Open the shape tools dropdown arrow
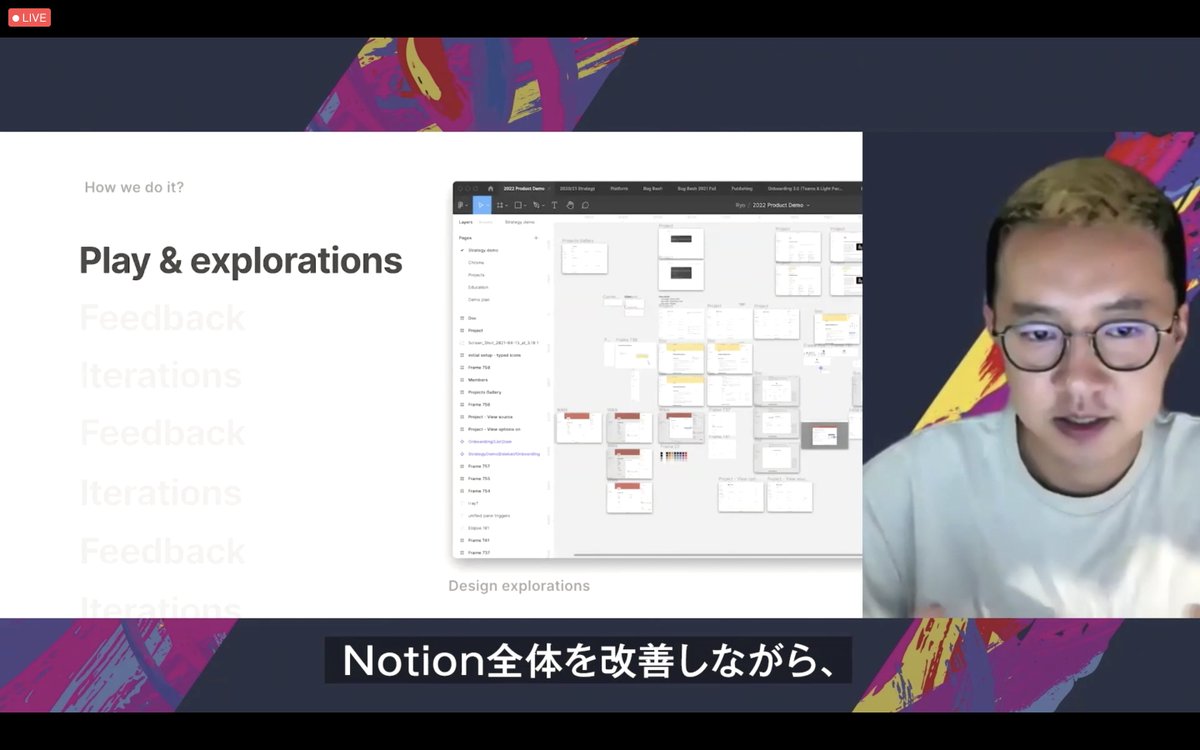The image size is (1200, 750). (x=526, y=206)
